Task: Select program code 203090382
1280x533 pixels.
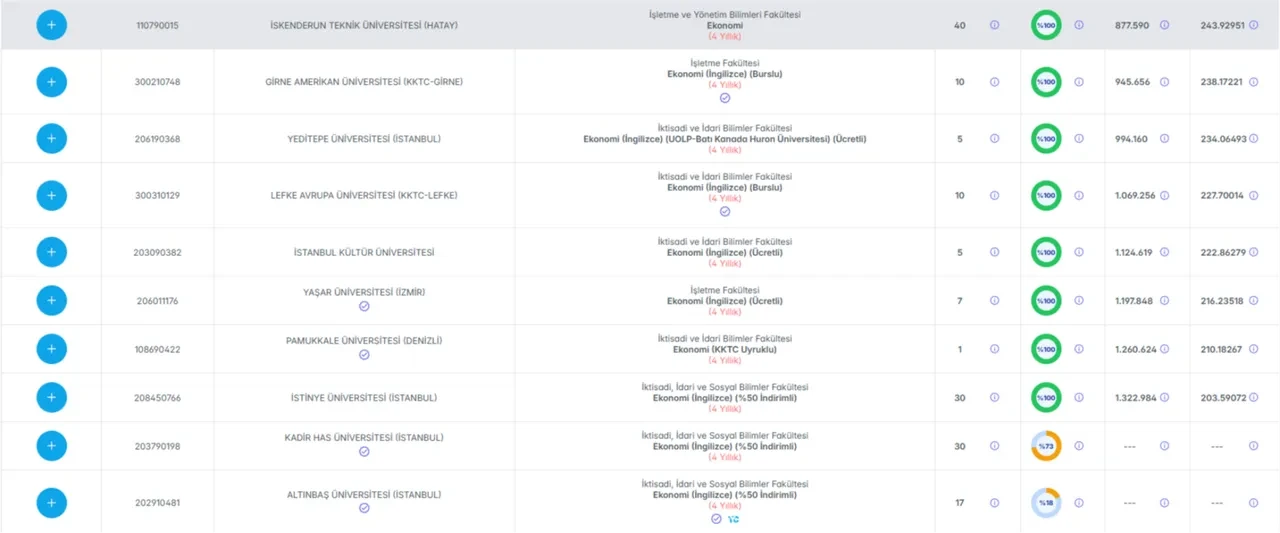Action: tap(157, 252)
